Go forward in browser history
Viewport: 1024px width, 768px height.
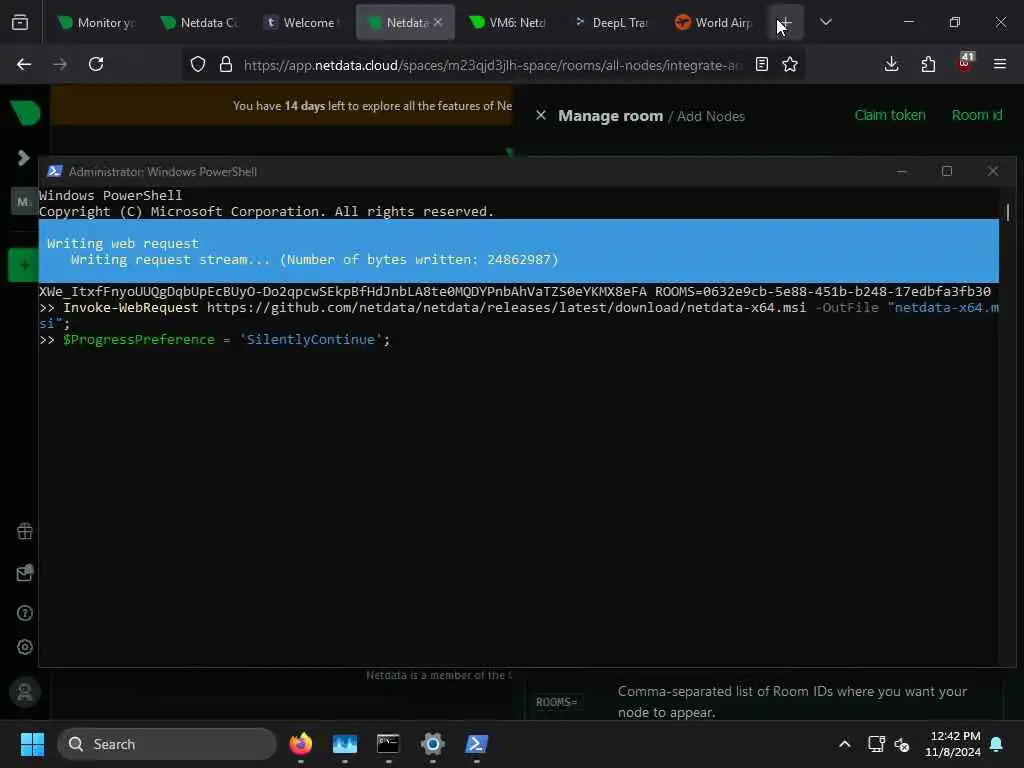(x=60, y=64)
